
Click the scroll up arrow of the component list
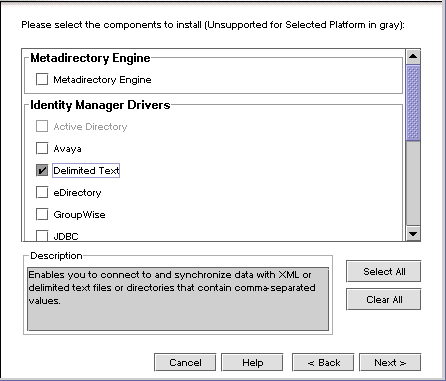(413, 56)
